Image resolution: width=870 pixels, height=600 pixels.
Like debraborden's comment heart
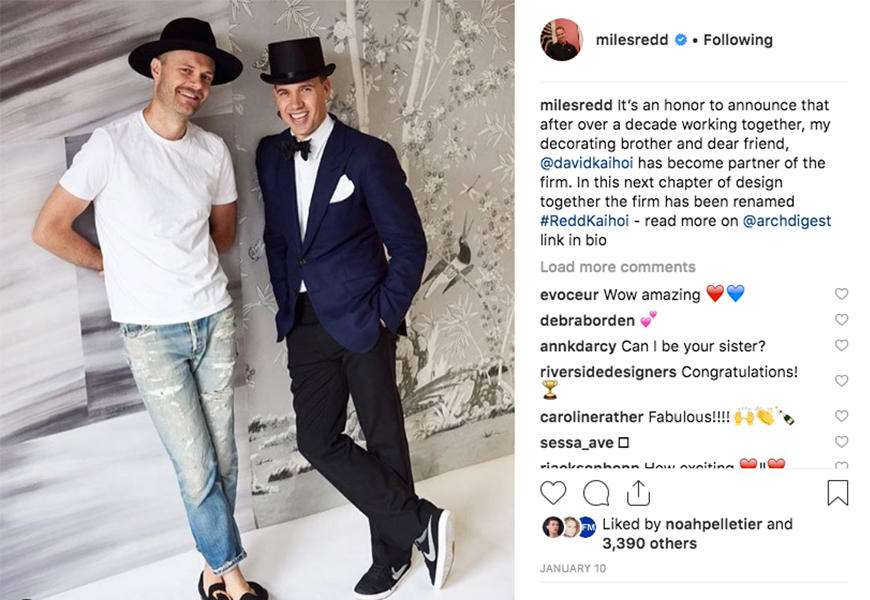coord(842,319)
